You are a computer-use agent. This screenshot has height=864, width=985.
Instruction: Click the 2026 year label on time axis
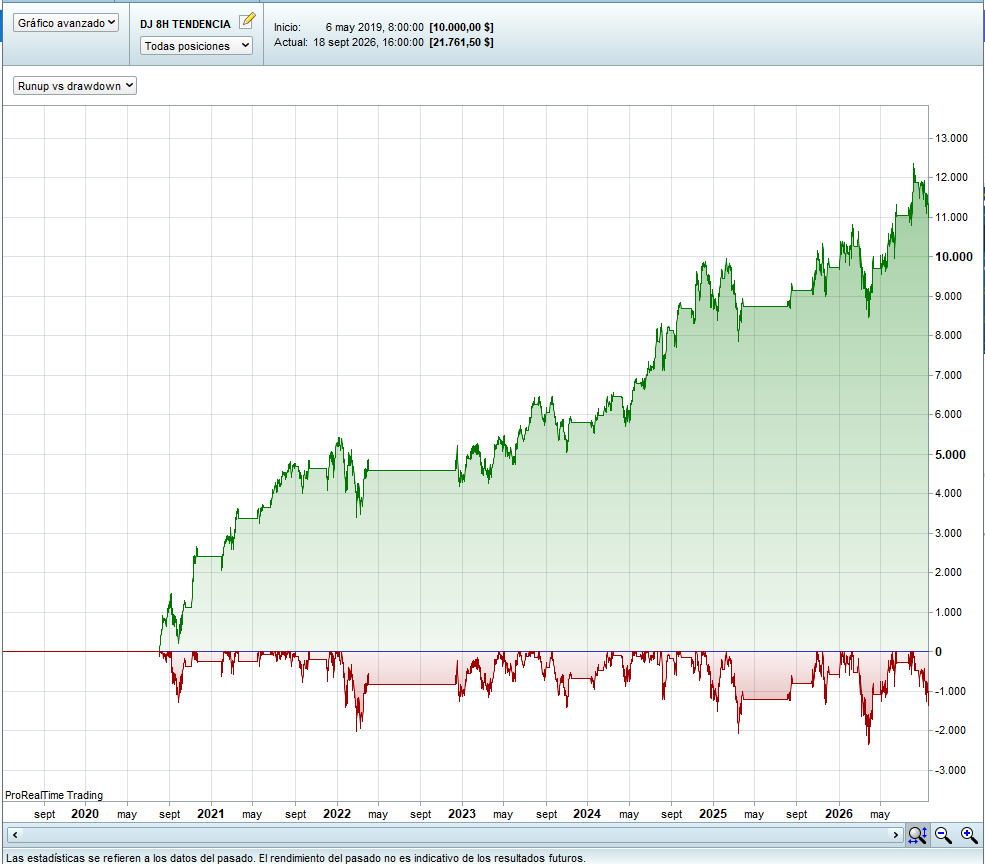[839, 814]
